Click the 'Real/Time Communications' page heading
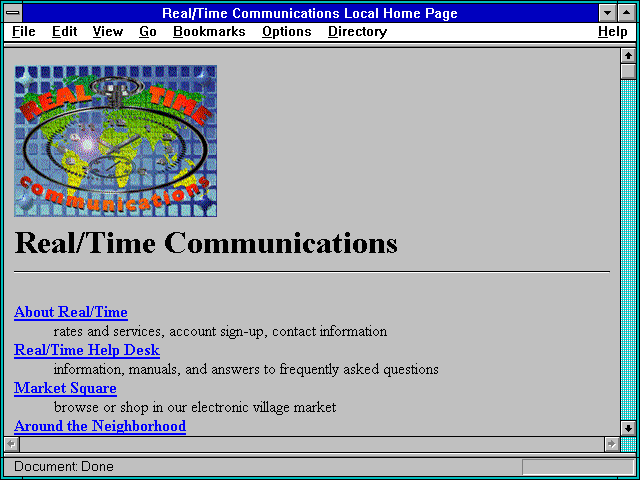The height and width of the screenshot is (480, 640). point(206,242)
